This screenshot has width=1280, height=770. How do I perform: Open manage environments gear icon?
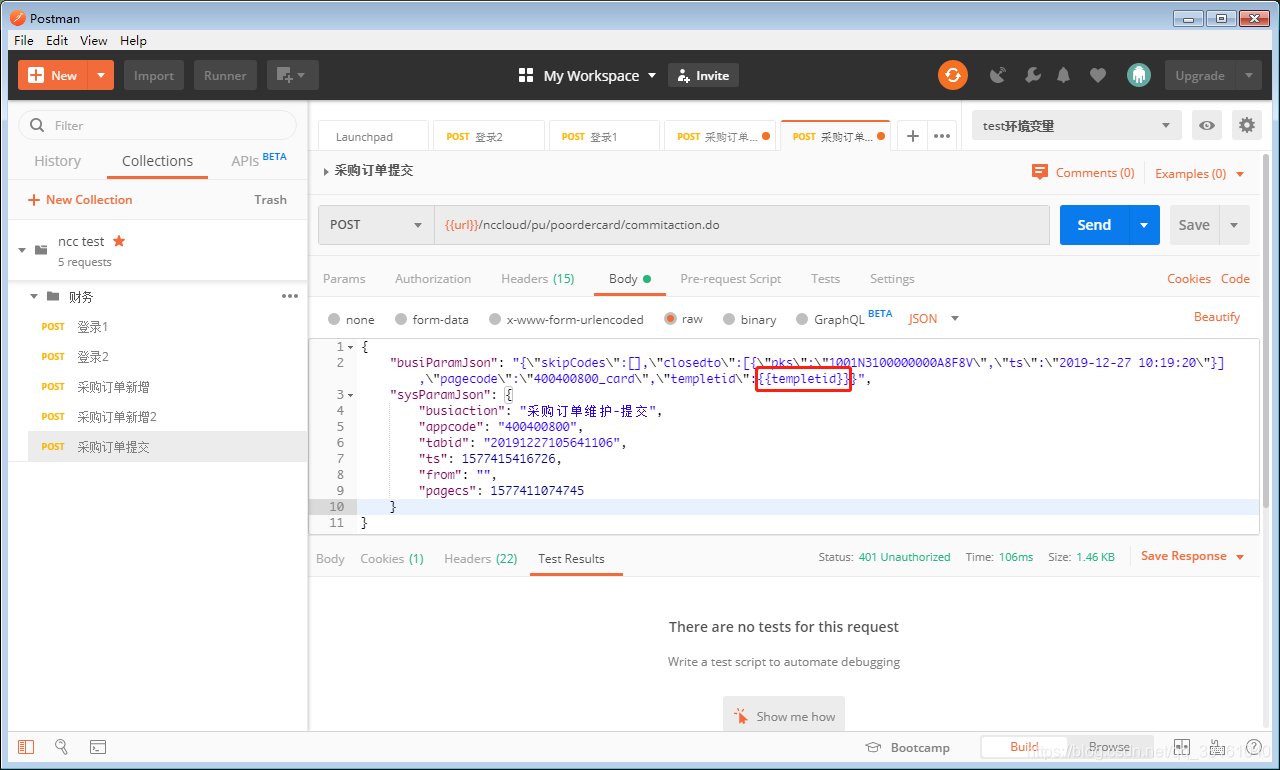point(1246,125)
